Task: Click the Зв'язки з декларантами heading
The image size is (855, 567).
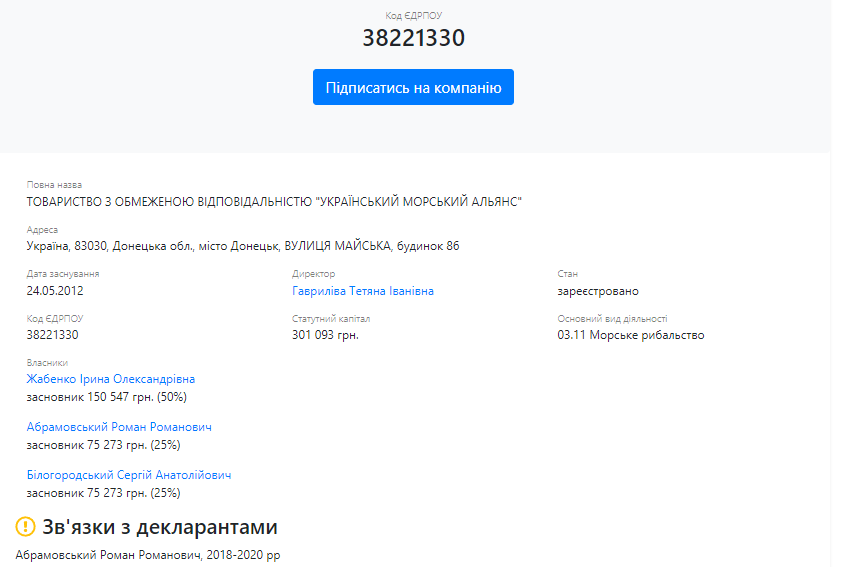Action: (x=159, y=527)
